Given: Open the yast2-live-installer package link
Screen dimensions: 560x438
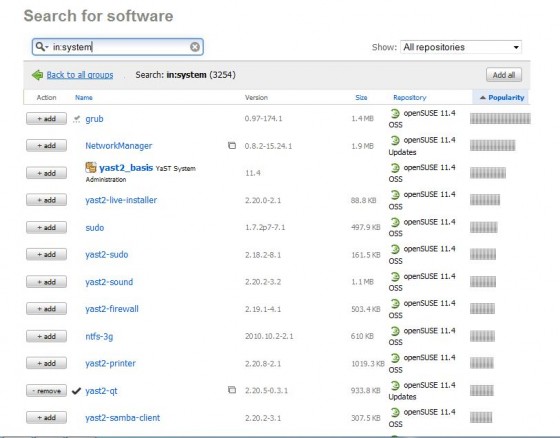Looking at the screenshot, I should 121,200.
